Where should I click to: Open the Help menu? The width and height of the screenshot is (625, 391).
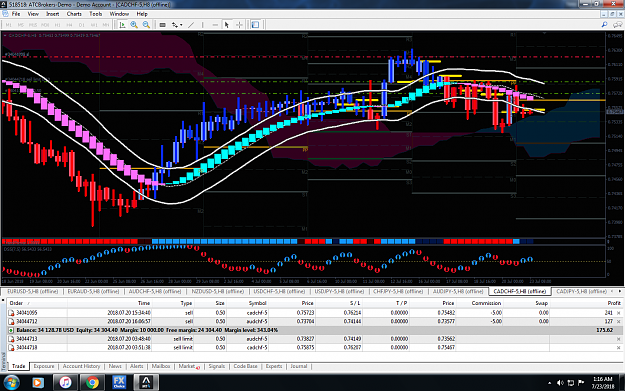pyautogui.click(x=142, y=14)
